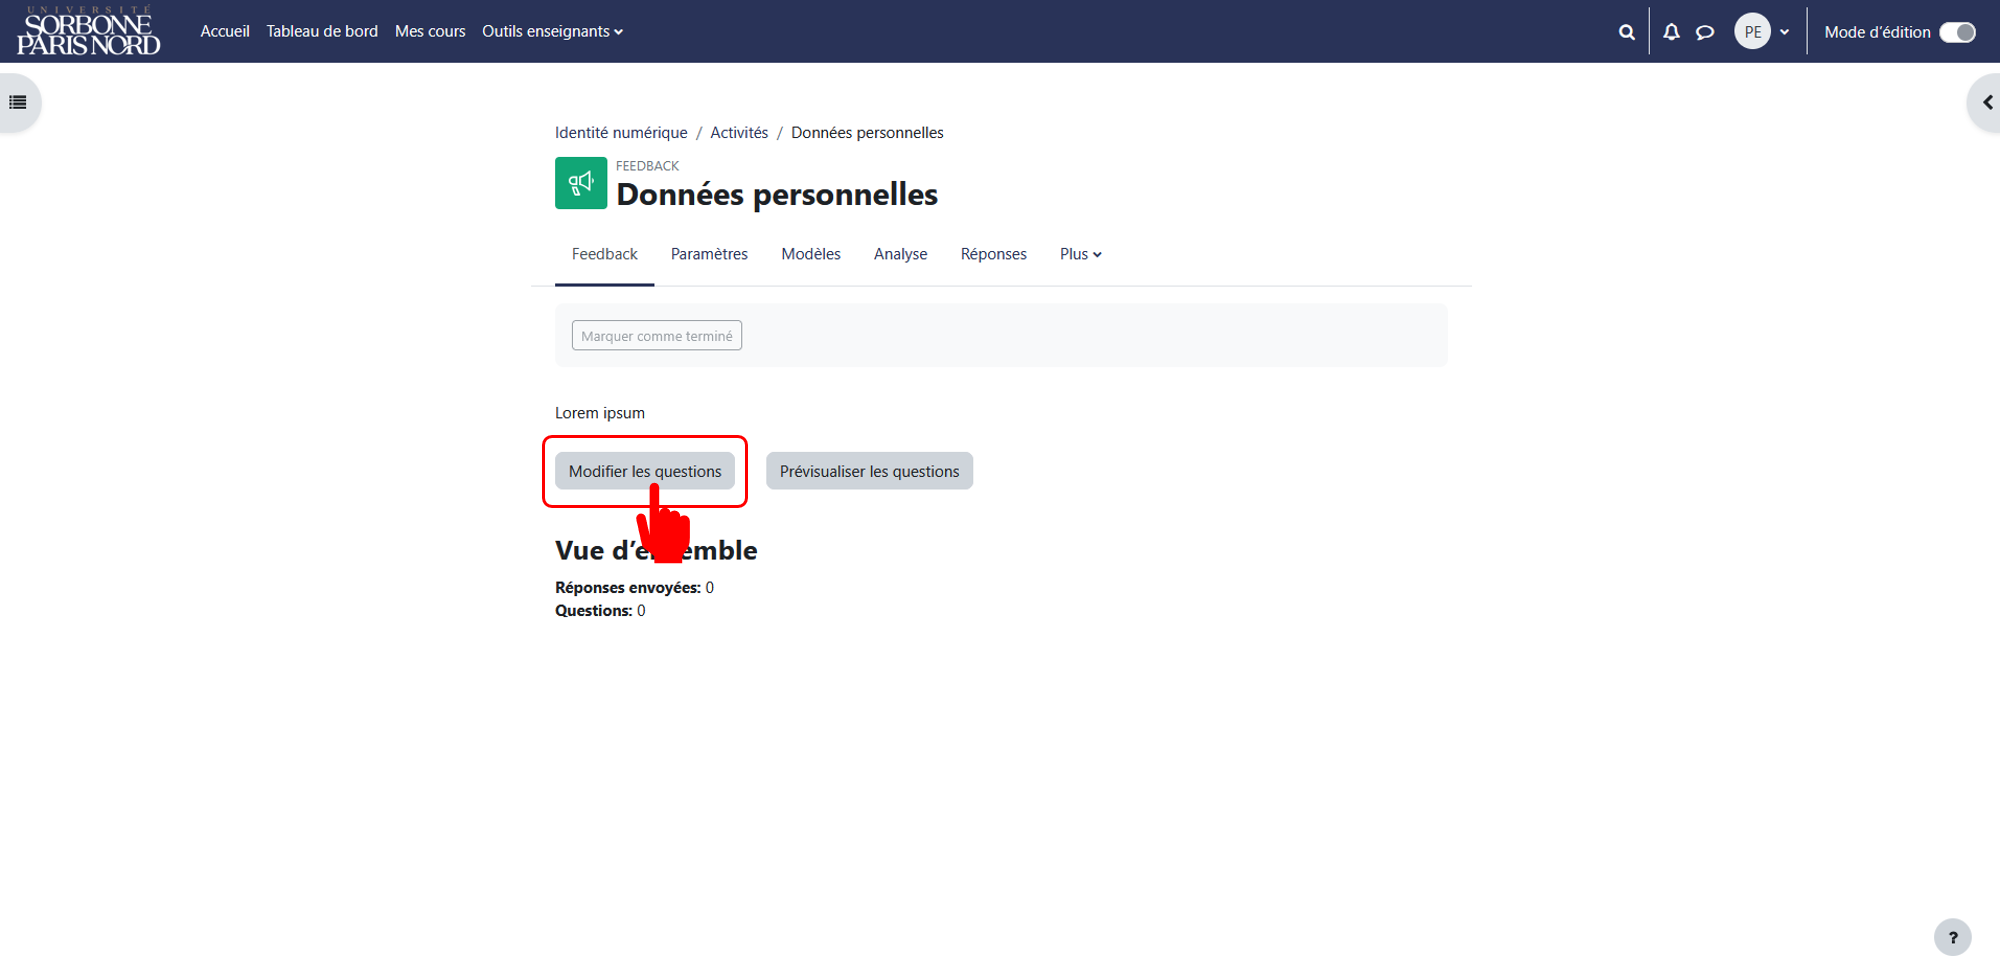Open the Réponses tab

pos(993,254)
